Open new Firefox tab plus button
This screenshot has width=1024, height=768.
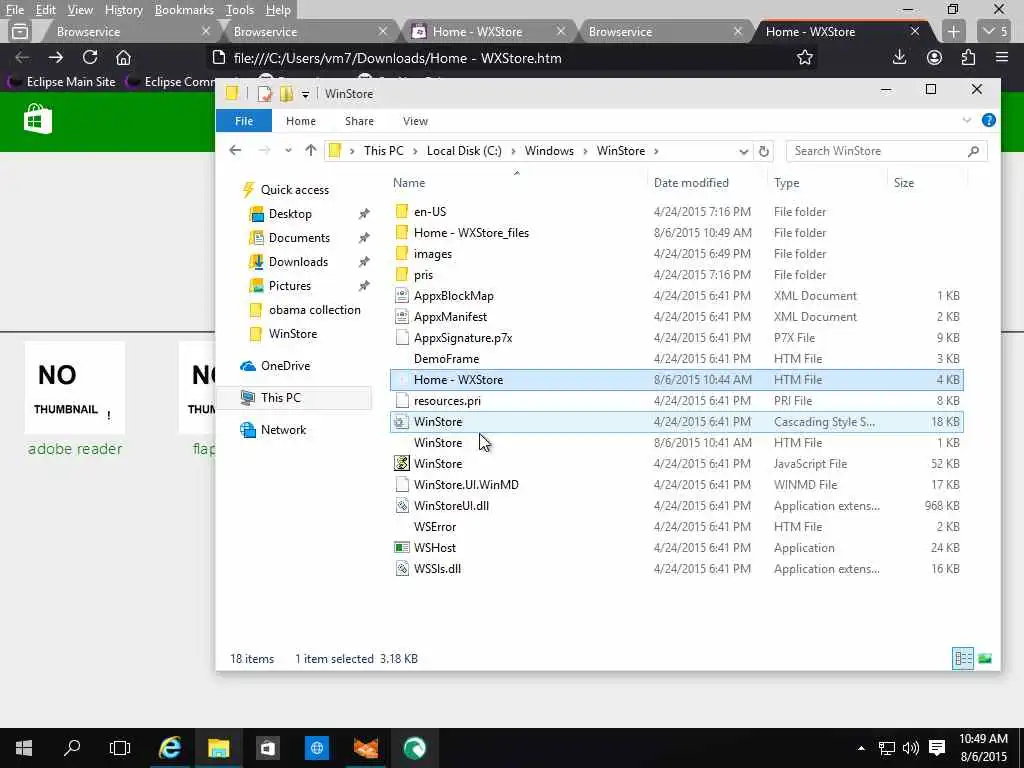[953, 31]
